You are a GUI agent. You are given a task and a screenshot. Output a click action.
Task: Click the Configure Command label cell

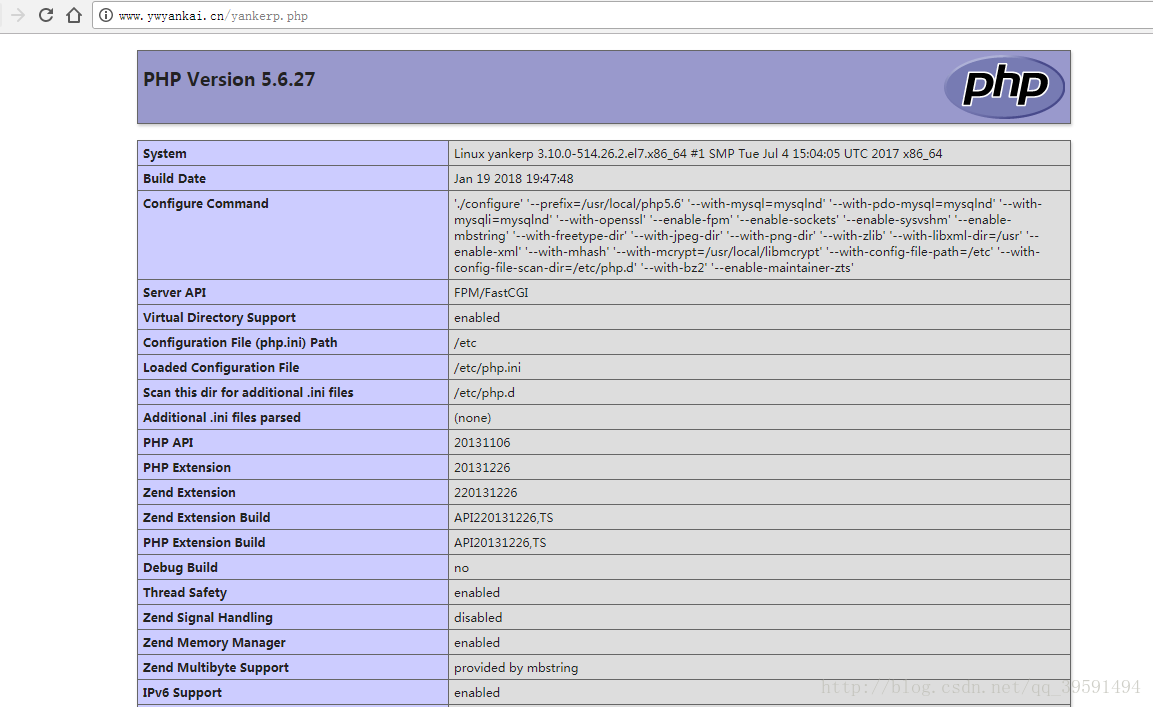pos(206,204)
